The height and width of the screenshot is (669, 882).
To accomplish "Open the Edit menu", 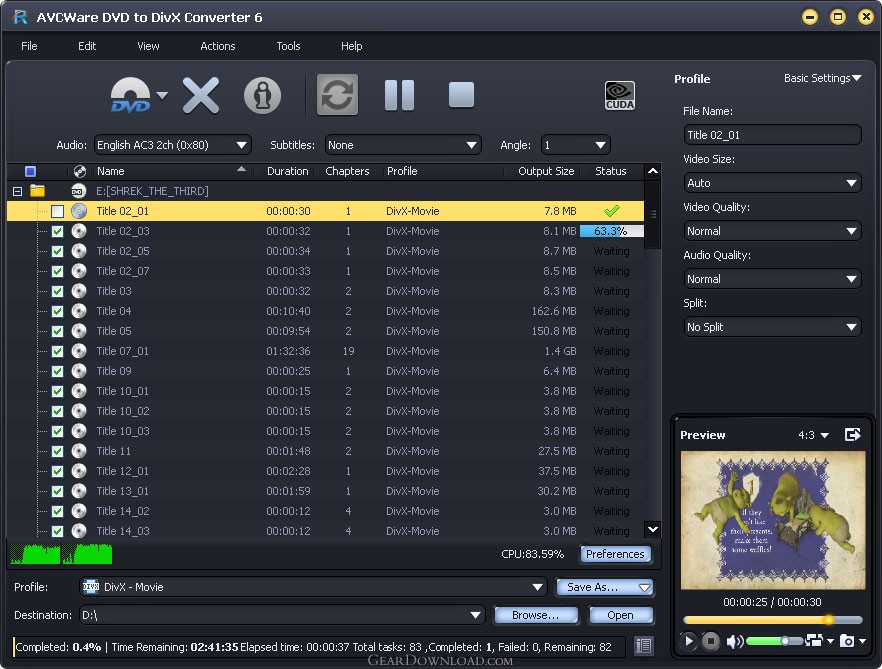I will click(87, 46).
